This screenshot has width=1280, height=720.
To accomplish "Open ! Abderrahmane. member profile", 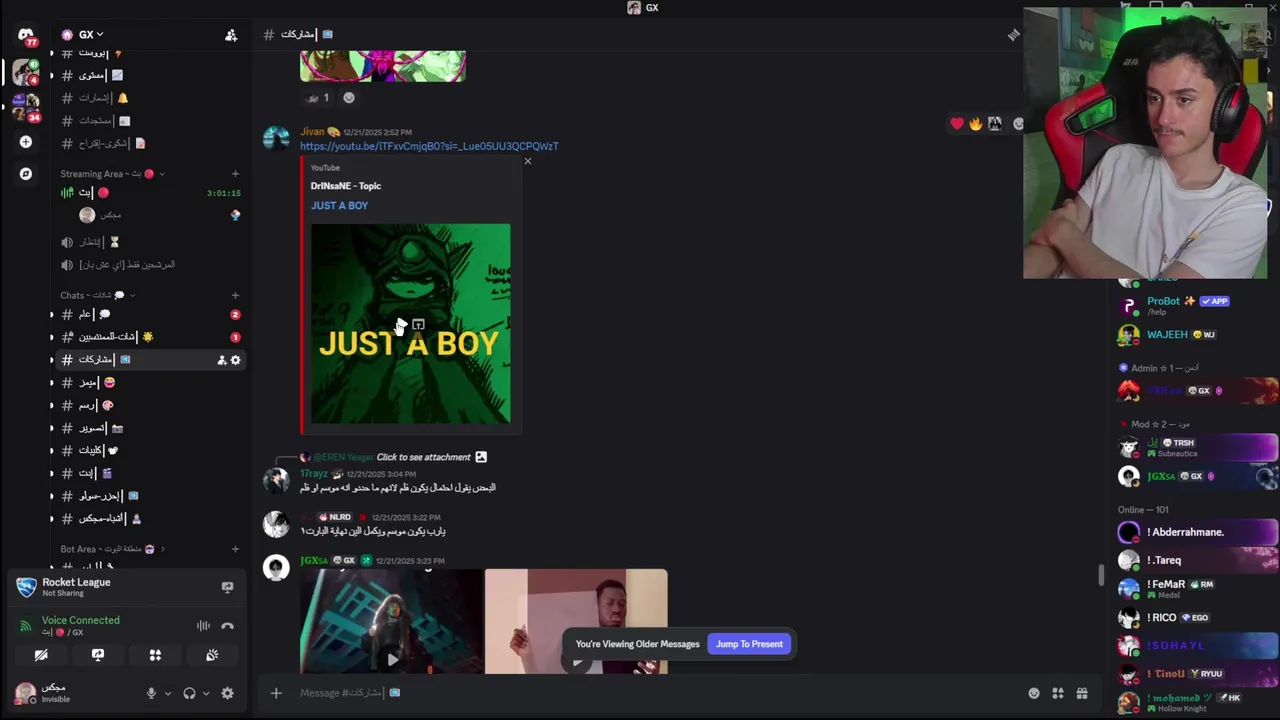I will pyautogui.click(x=1195, y=532).
